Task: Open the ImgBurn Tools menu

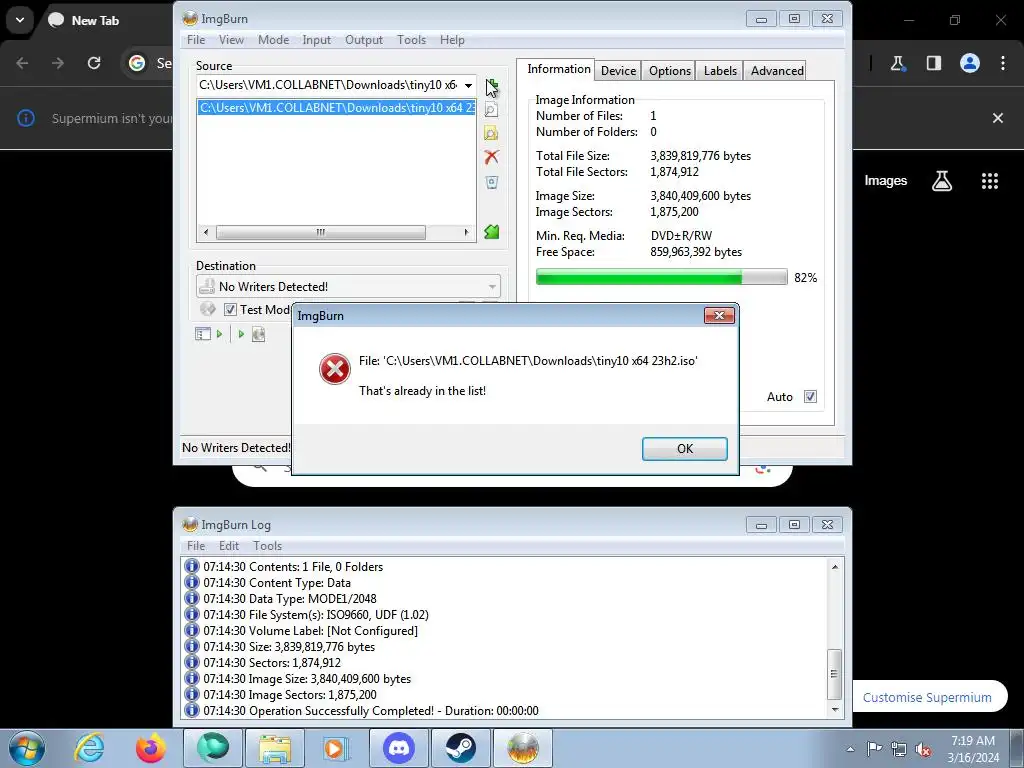Action: [x=411, y=40]
